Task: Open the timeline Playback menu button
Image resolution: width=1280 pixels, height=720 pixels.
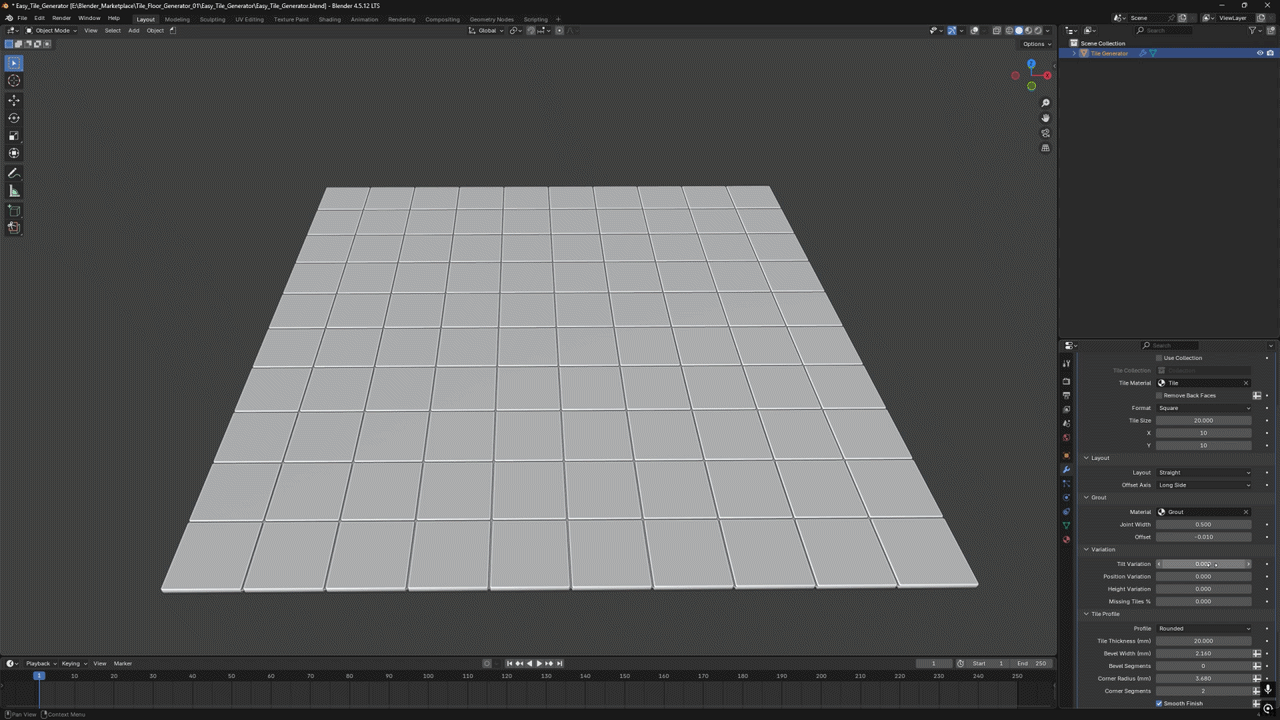Action: [x=40, y=663]
